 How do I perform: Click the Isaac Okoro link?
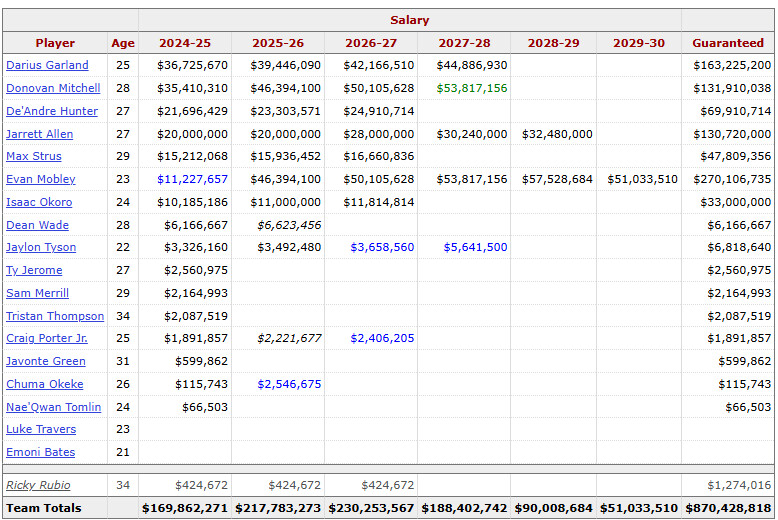pos(39,202)
